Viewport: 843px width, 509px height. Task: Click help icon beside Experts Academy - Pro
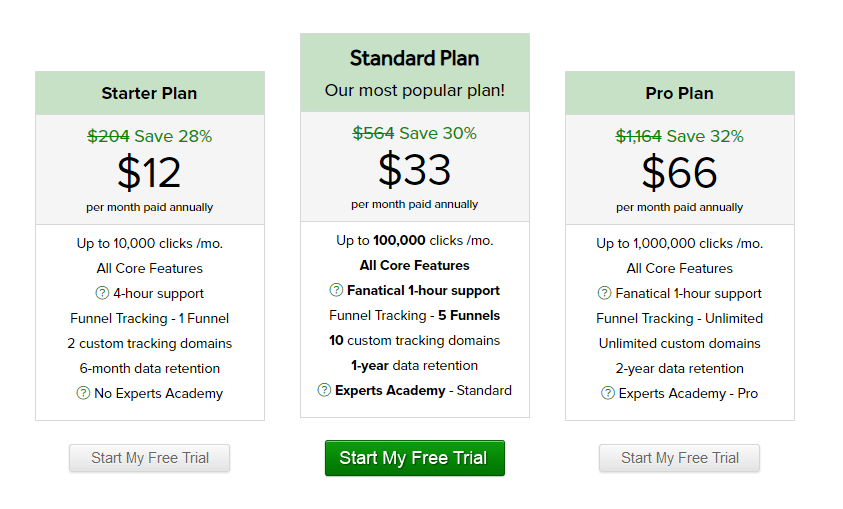[x=608, y=393]
